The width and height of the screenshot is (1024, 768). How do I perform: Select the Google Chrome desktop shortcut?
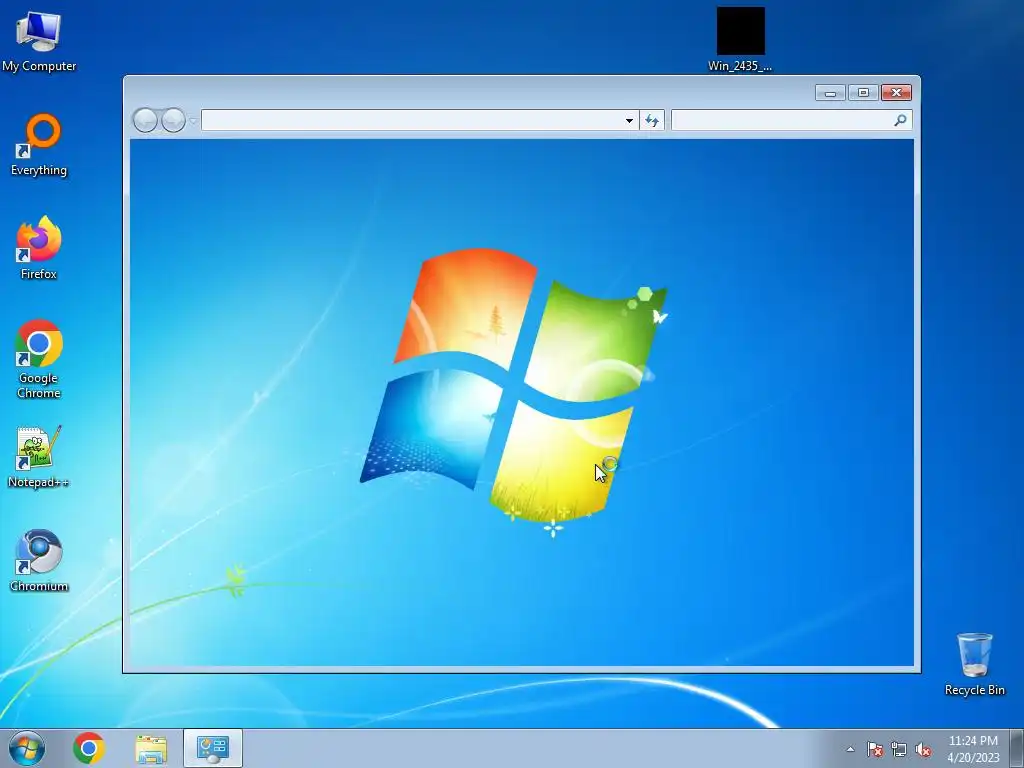click(39, 359)
